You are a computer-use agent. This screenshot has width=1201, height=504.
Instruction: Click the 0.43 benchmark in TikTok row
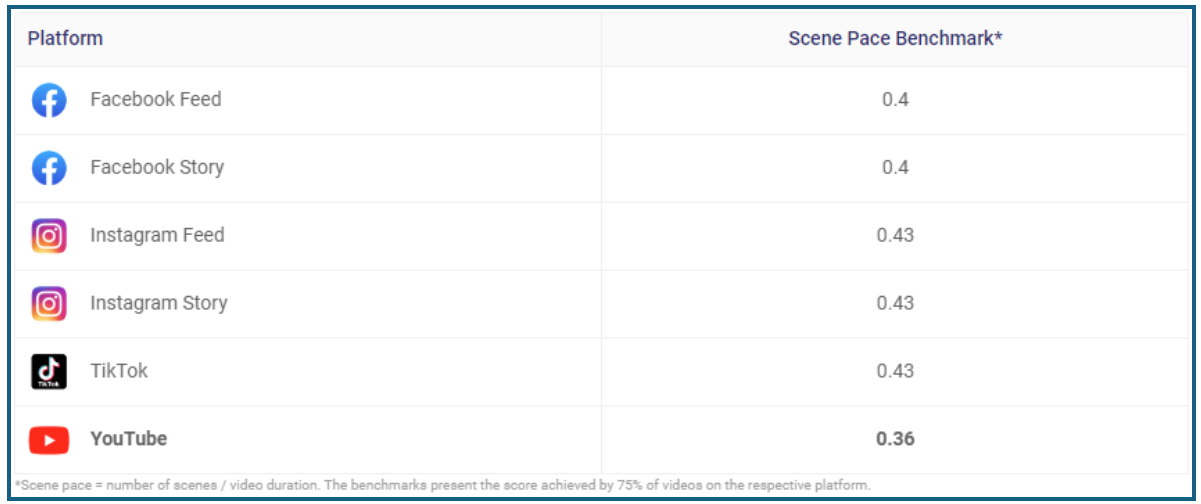895,371
